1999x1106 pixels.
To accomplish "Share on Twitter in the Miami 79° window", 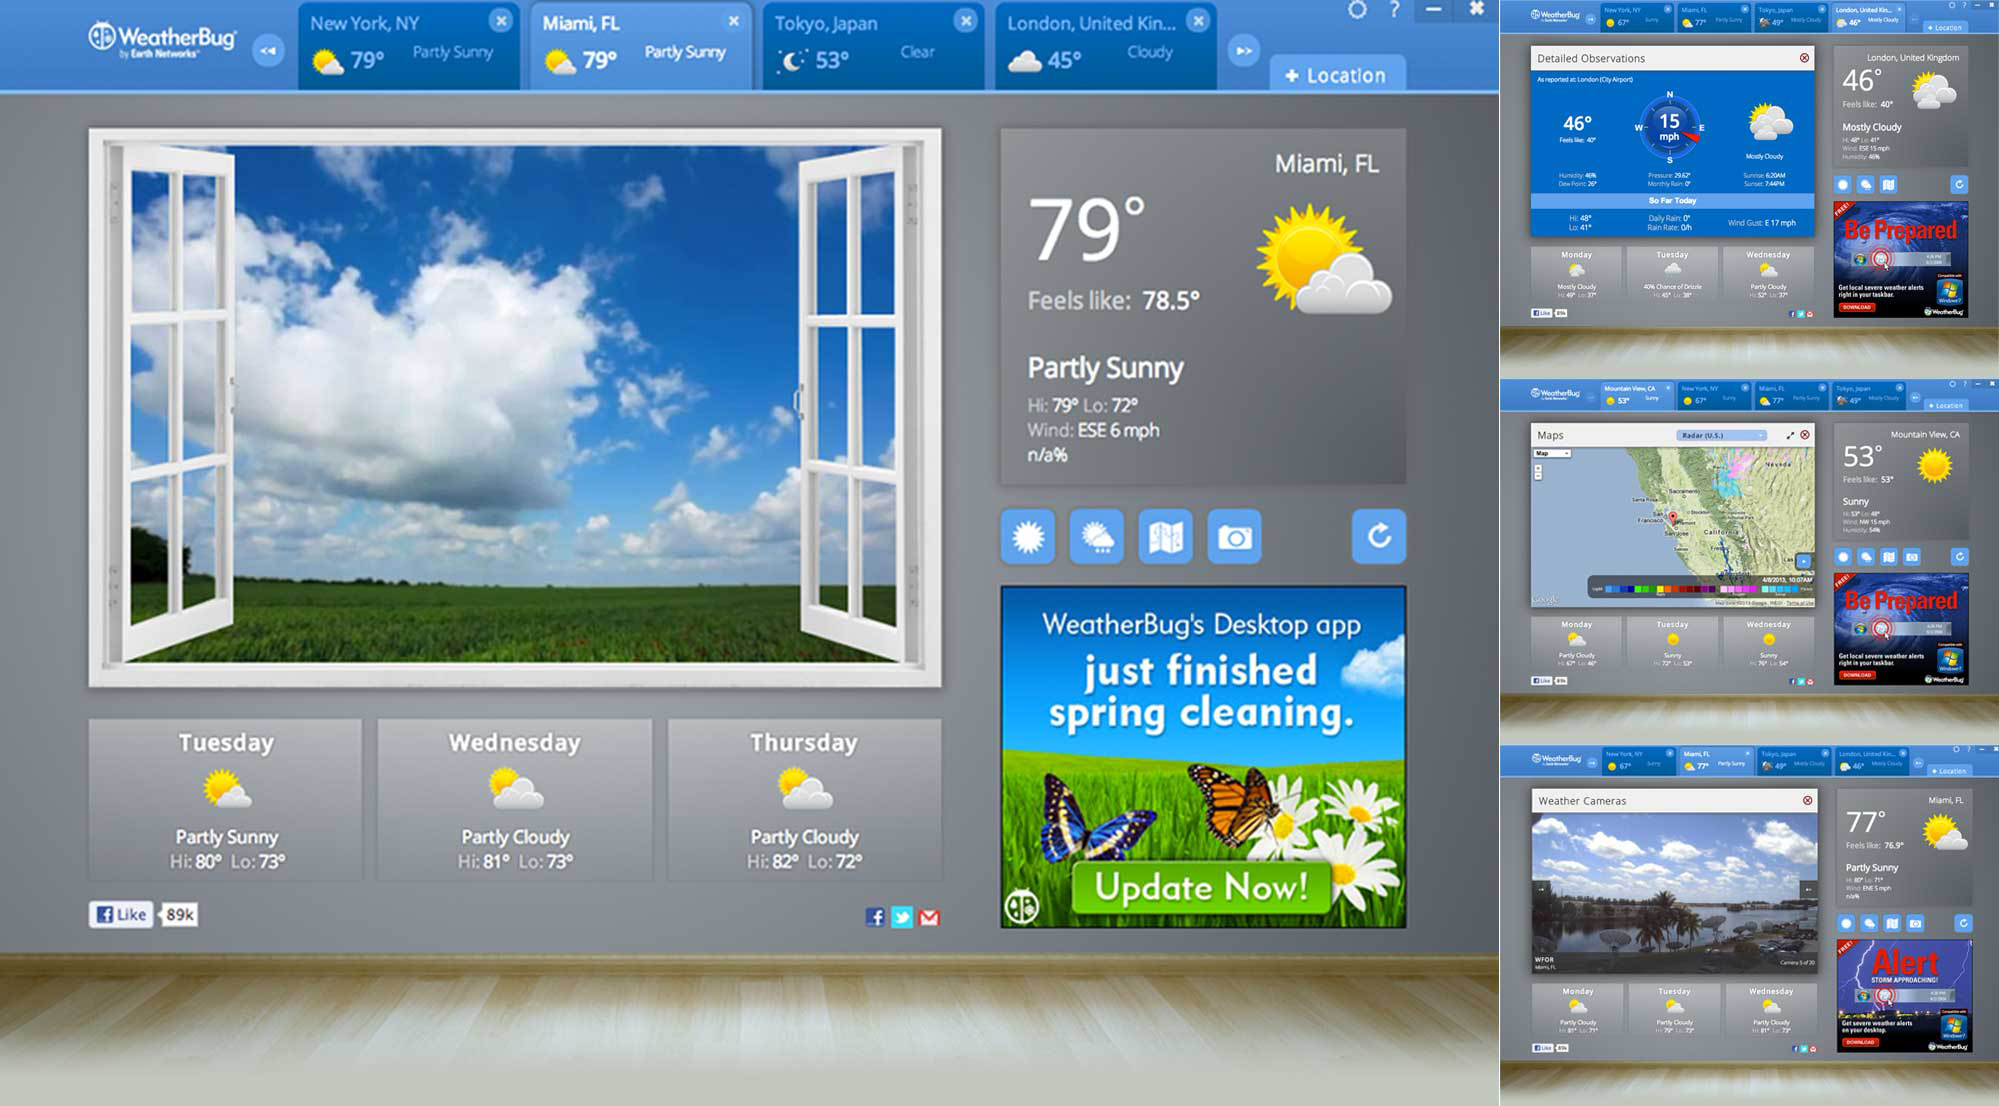I will pyautogui.click(x=902, y=917).
